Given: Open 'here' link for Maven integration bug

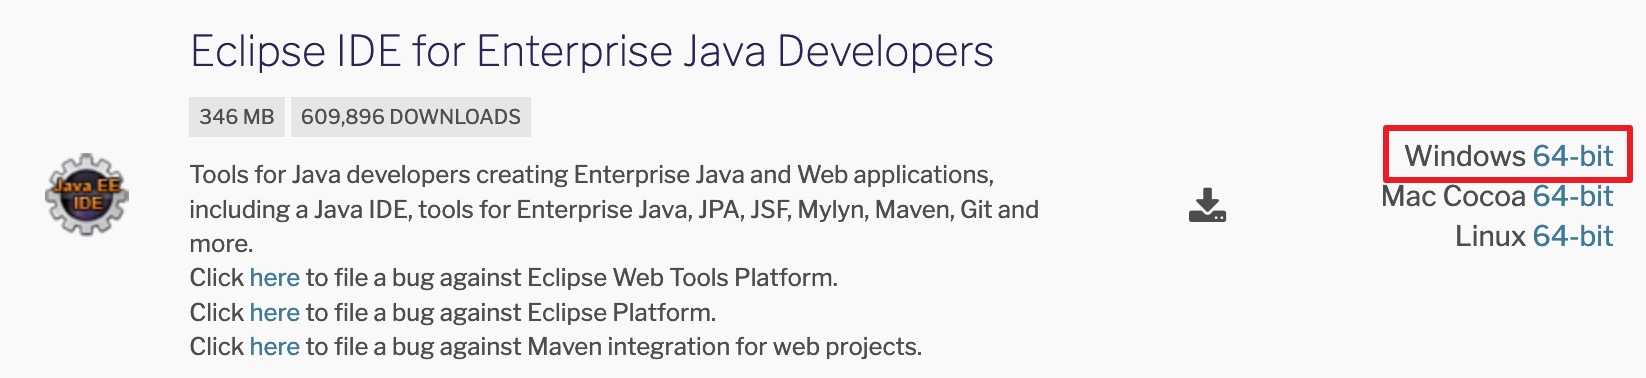Looking at the screenshot, I should point(274,346).
